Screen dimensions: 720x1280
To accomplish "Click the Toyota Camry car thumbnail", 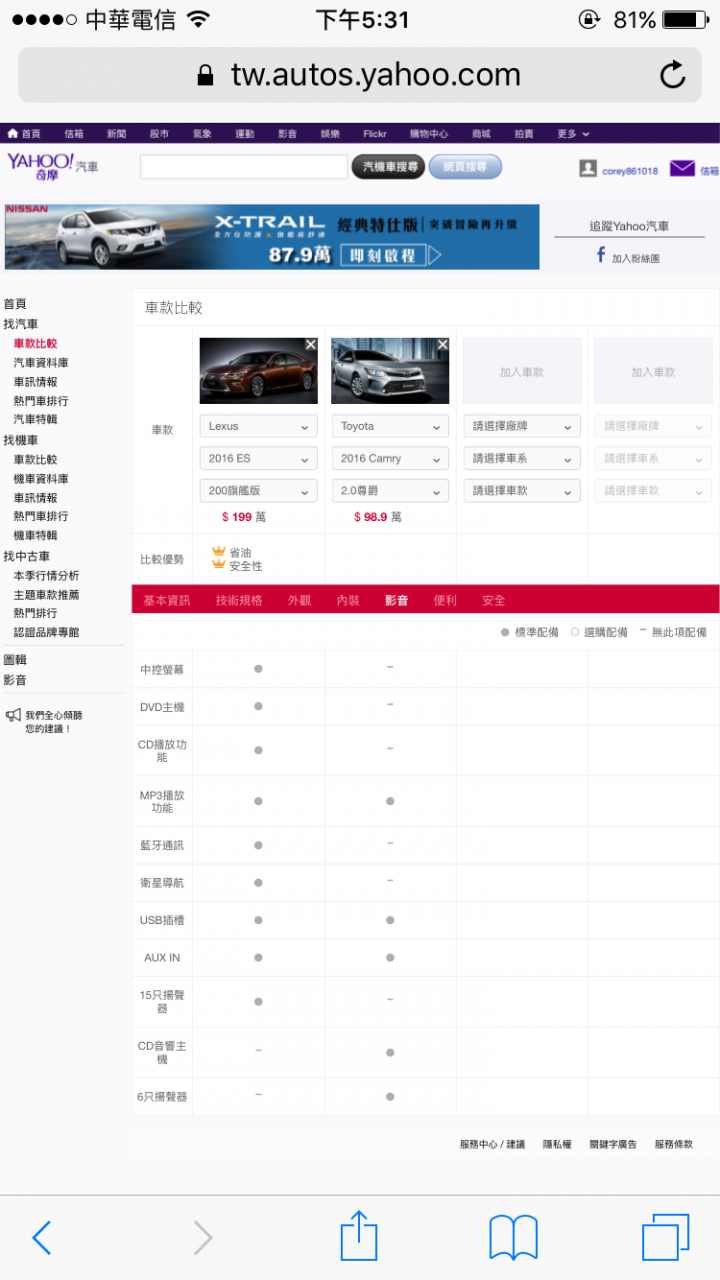I will (391, 371).
